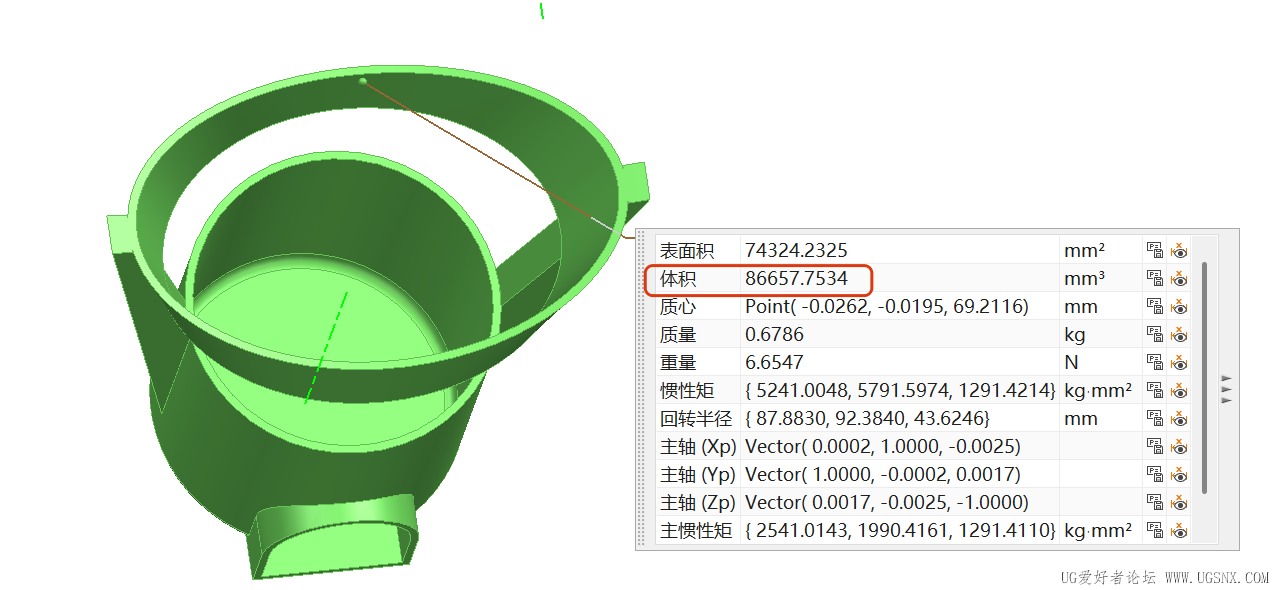
Task: Save the 主惯性矩 principal moments as an expression
Action: [1153, 530]
